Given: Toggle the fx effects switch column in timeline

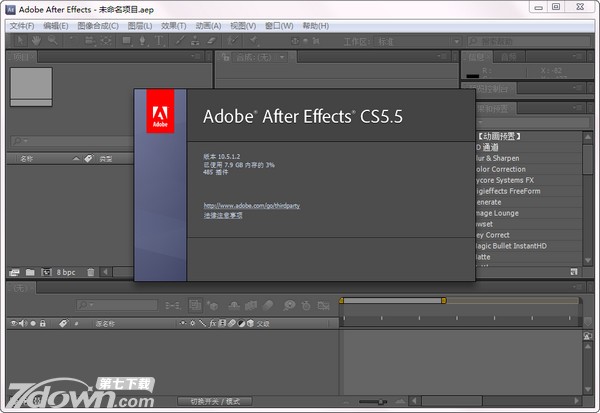Looking at the screenshot, I should pos(213,324).
